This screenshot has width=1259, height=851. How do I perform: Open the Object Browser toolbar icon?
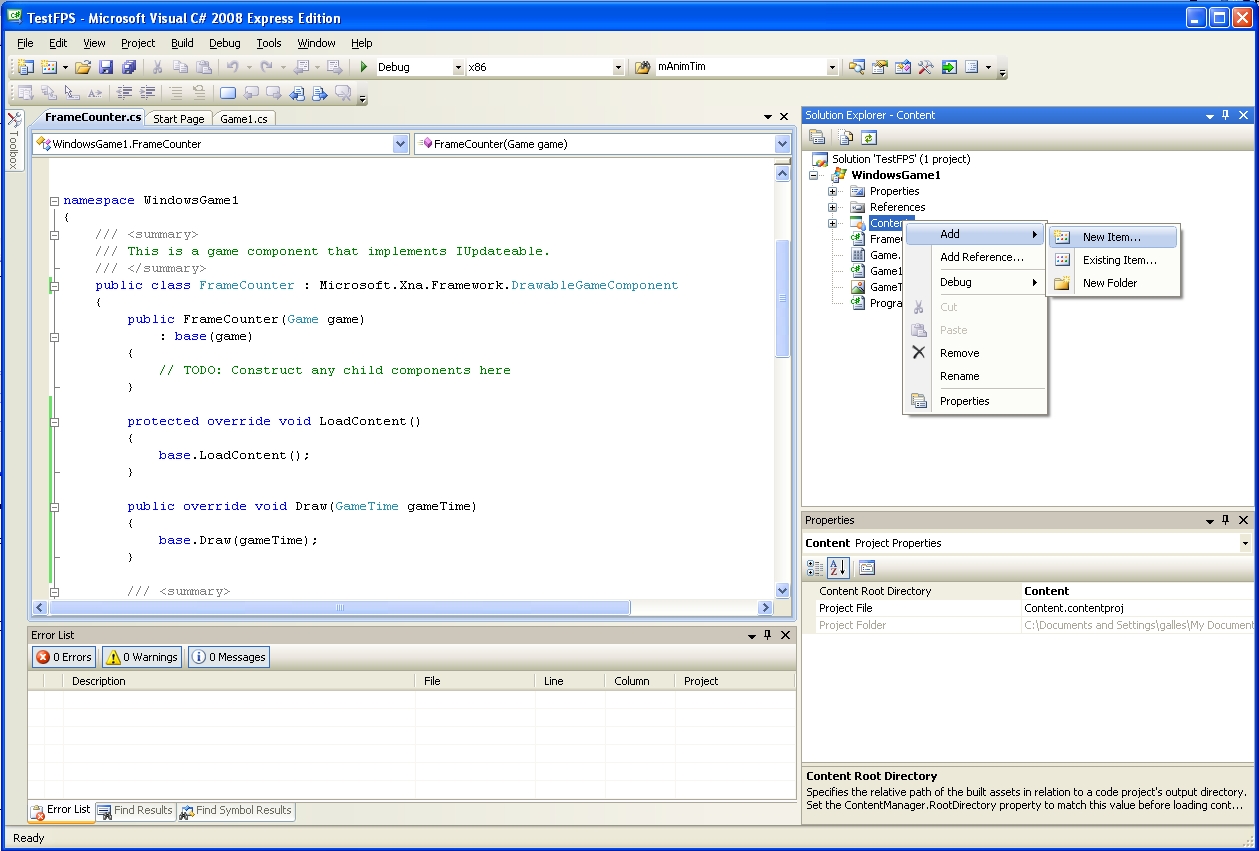click(x=903, y=67)
